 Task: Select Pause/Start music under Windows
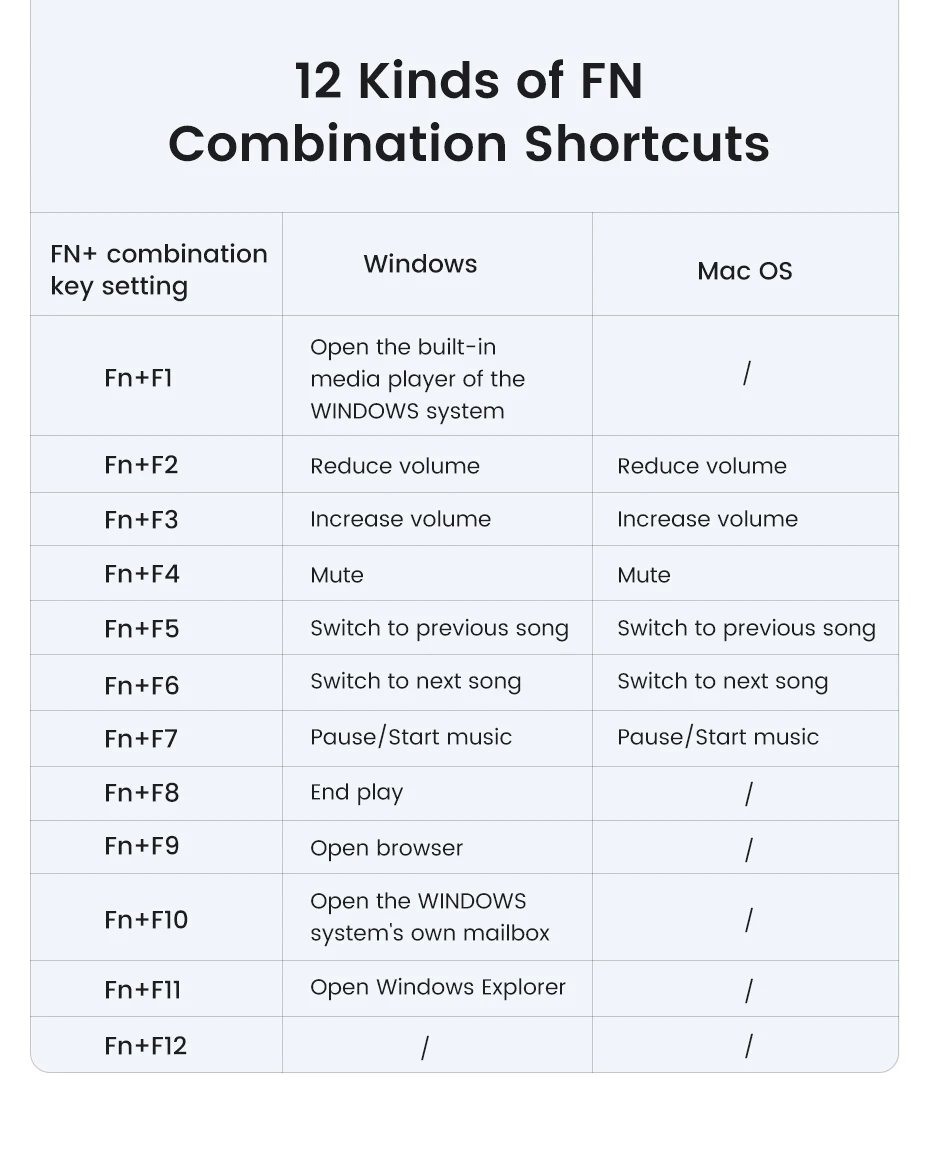tap(411, 737)
